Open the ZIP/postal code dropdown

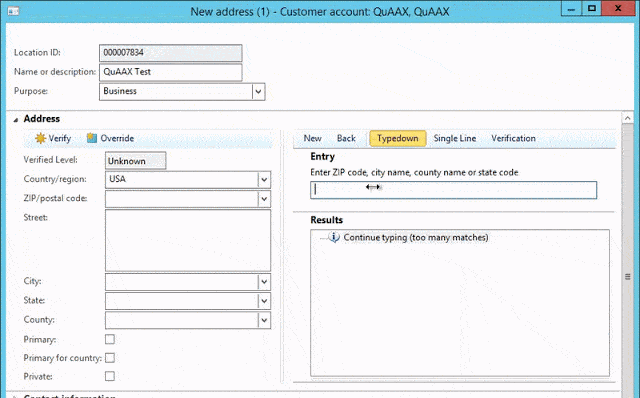(x=264, y=199)
